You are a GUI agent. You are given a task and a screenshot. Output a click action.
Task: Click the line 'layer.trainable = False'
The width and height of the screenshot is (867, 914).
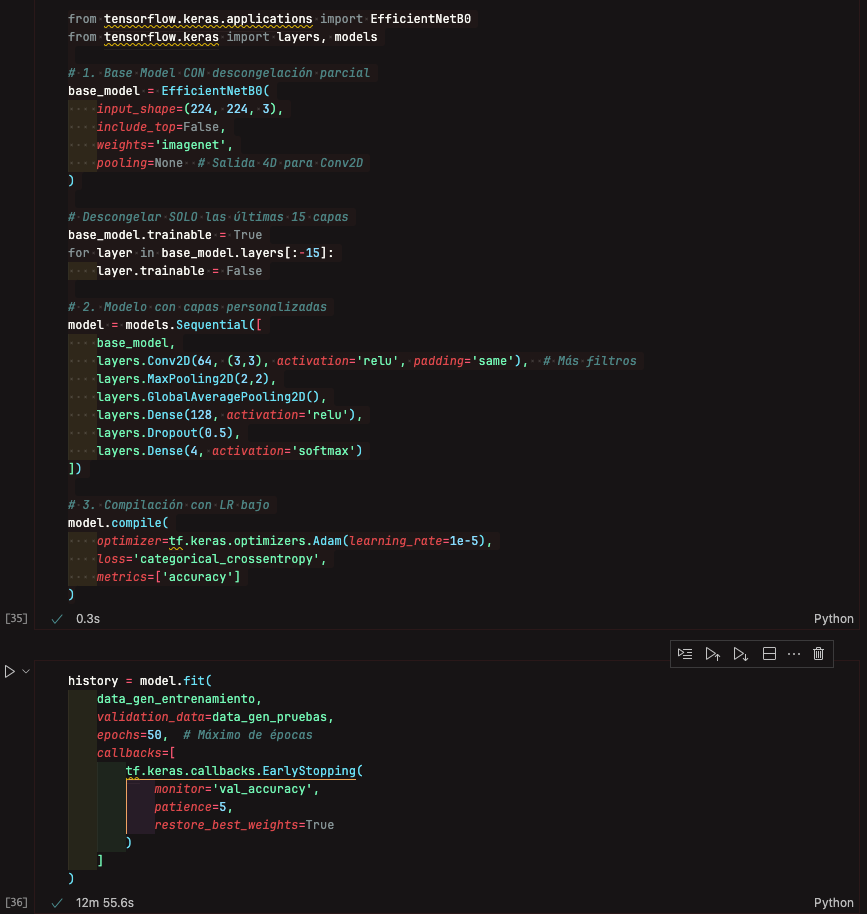pos(180,271)
